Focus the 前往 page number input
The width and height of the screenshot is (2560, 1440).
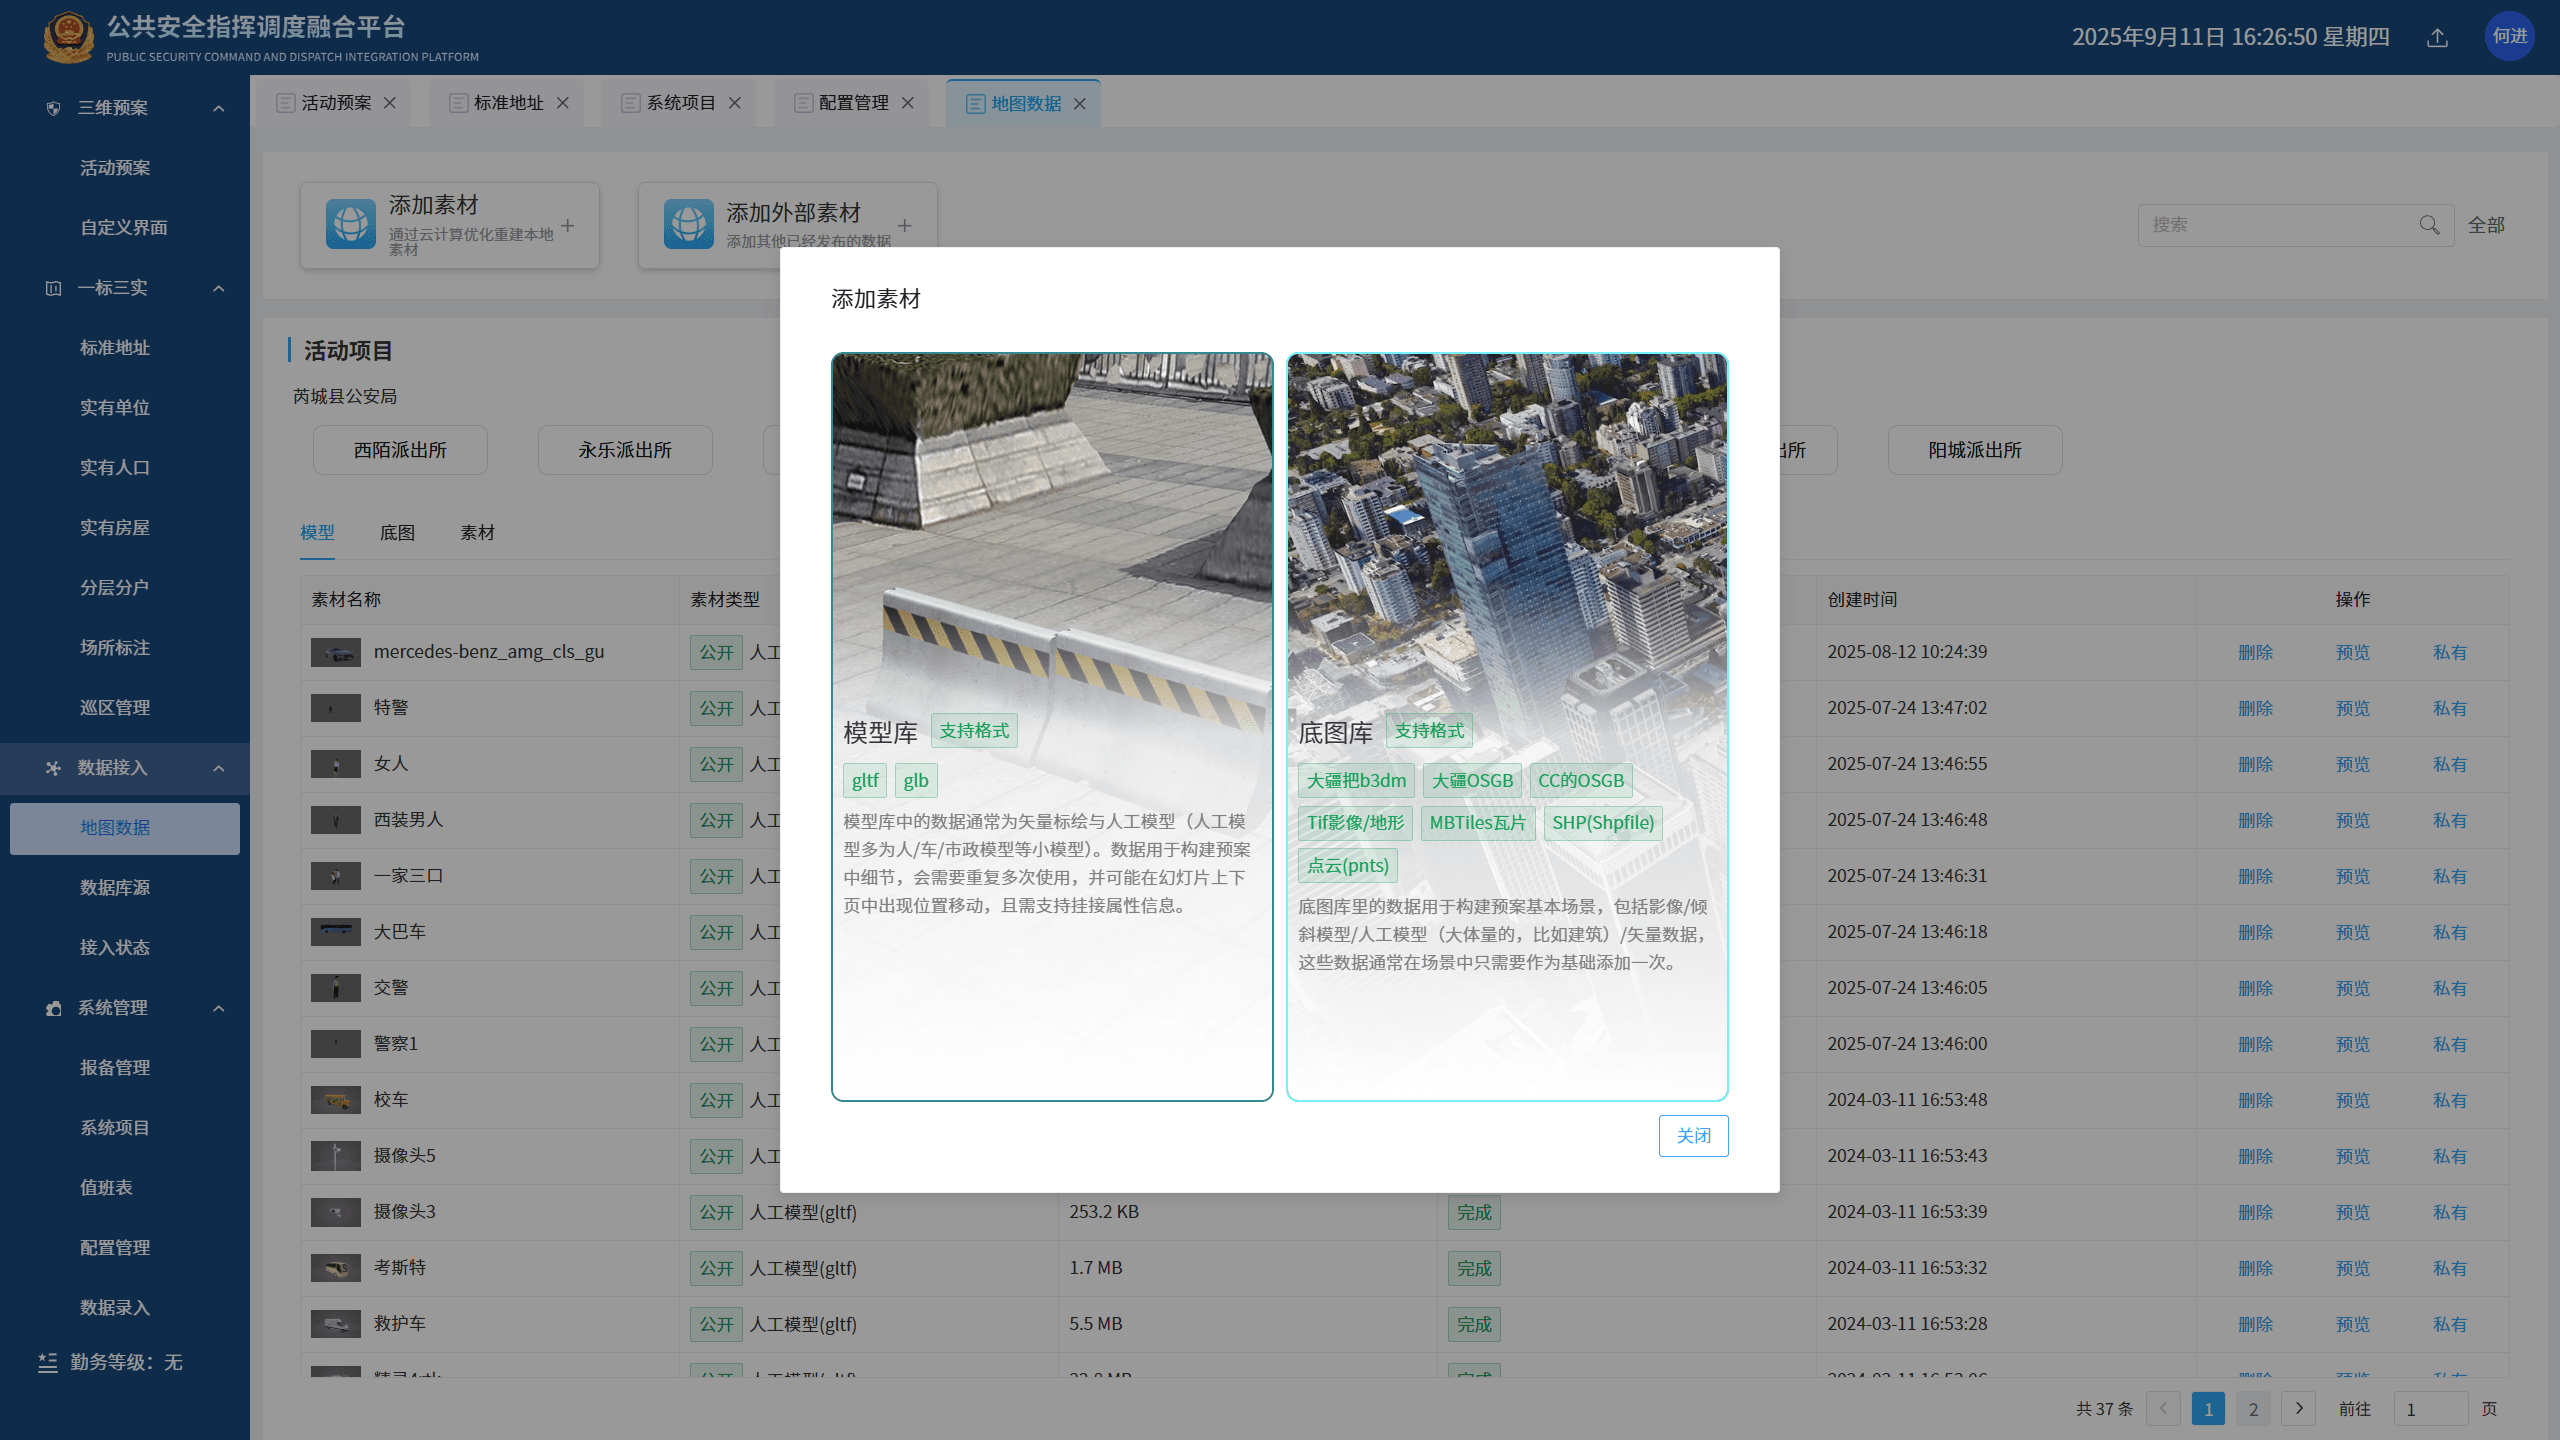click(x=2430, y=1408)
